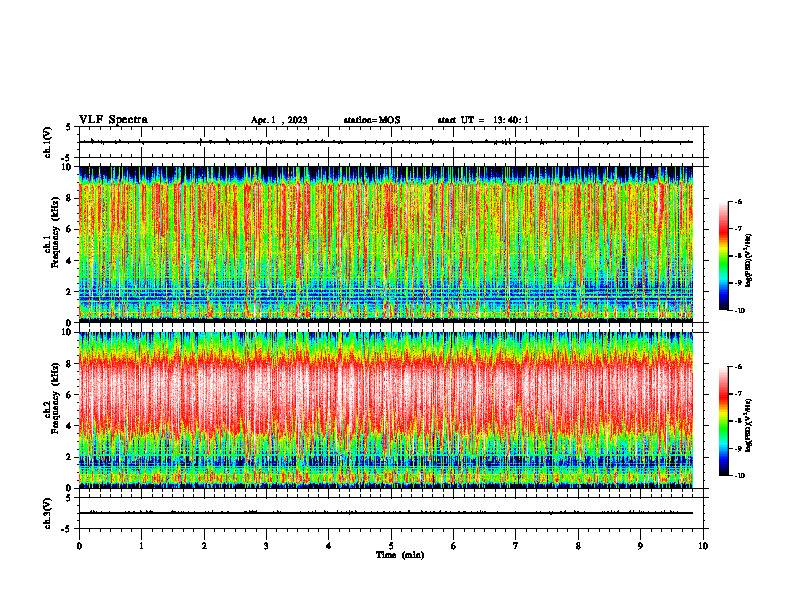Click the ch.1 colorbar log(PSD) label
The width and height of the screenshot is (792, 612).
click(749, 261)
